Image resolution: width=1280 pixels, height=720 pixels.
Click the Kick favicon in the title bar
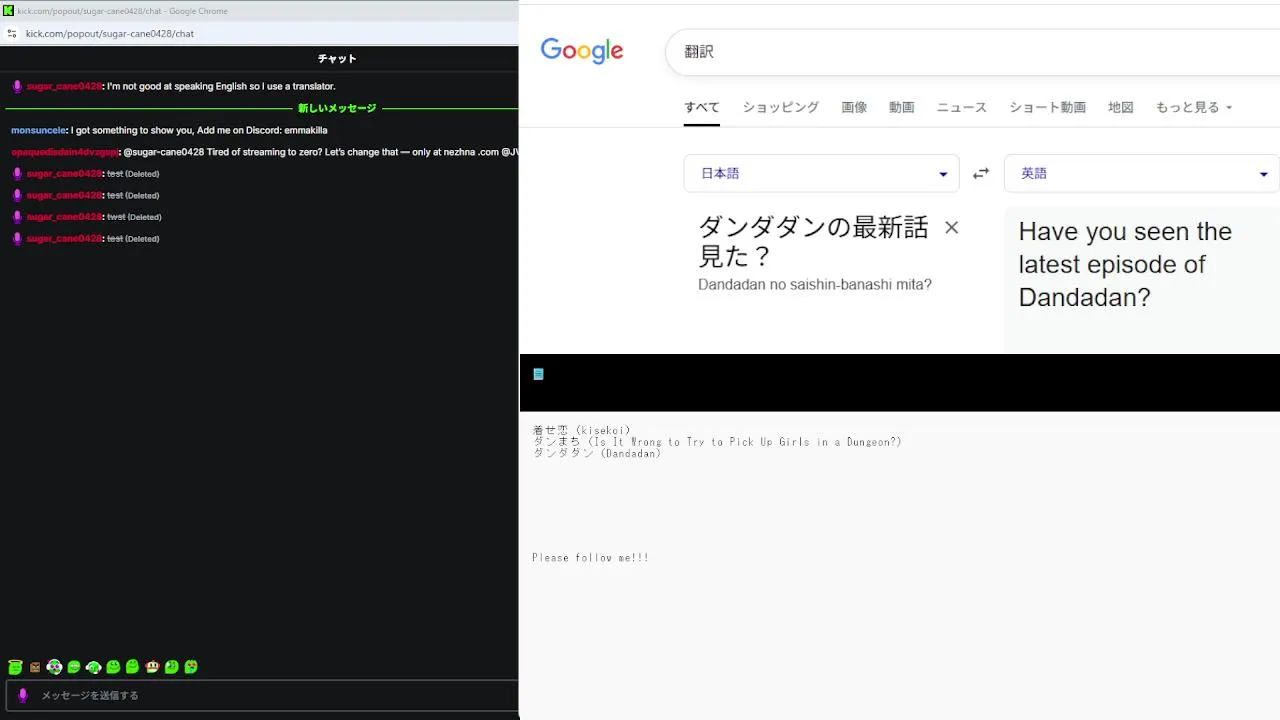9,11
